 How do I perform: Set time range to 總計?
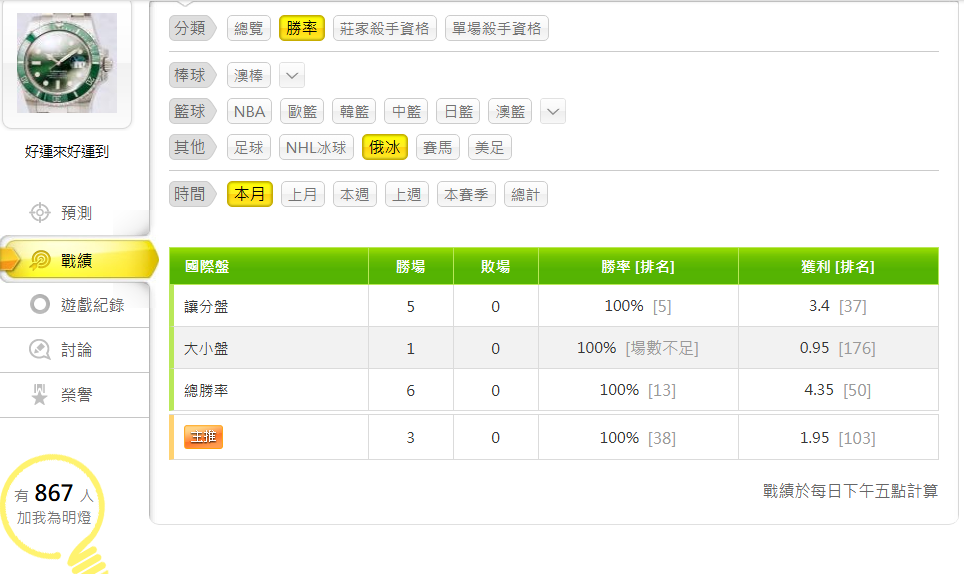pos(526,195)
